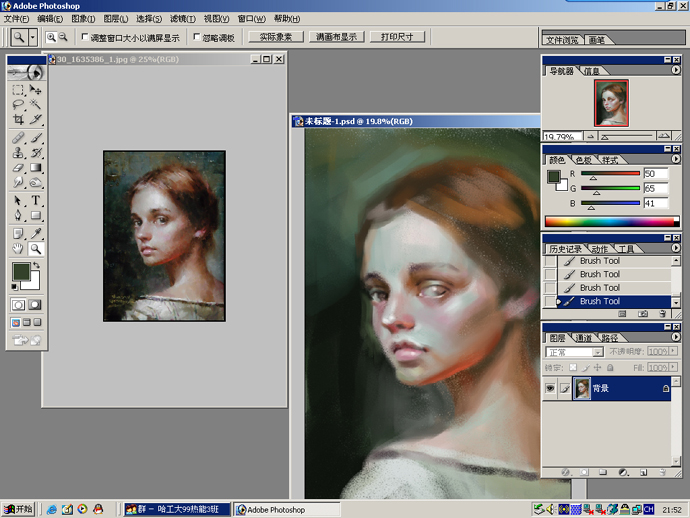Open the tool preset picker dropdown arrow

coord(33,37)
